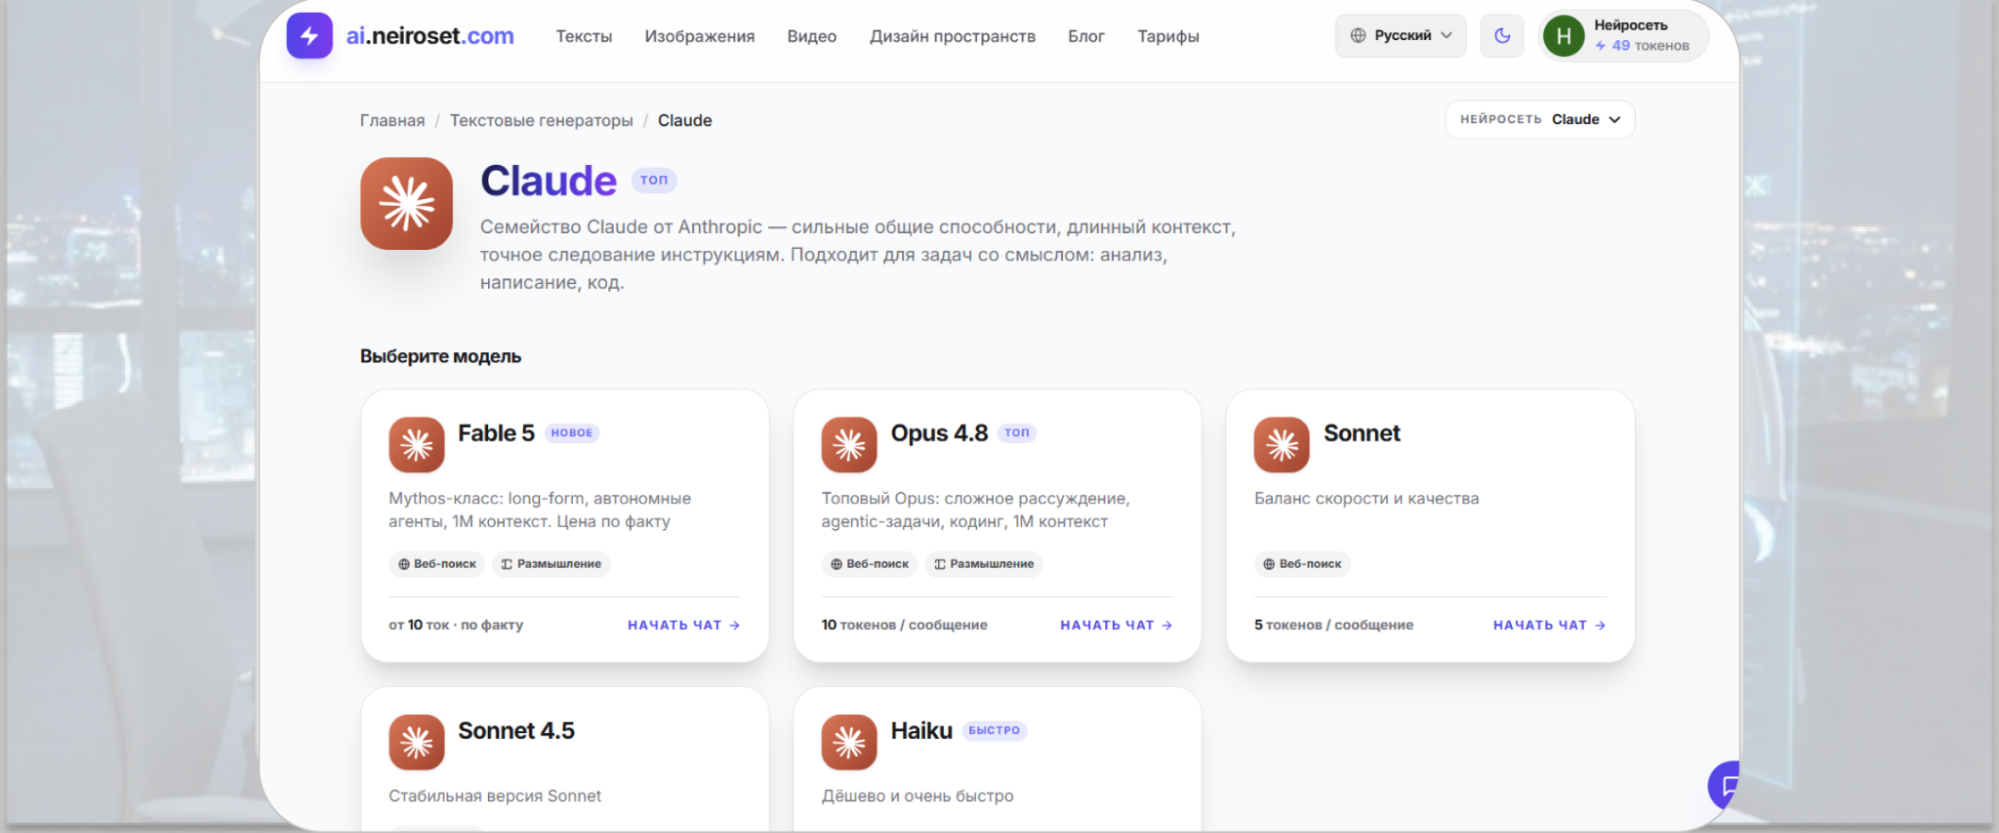
Task: Click the arrow in Sonnet Начать чат
Action: (1601, 625)
